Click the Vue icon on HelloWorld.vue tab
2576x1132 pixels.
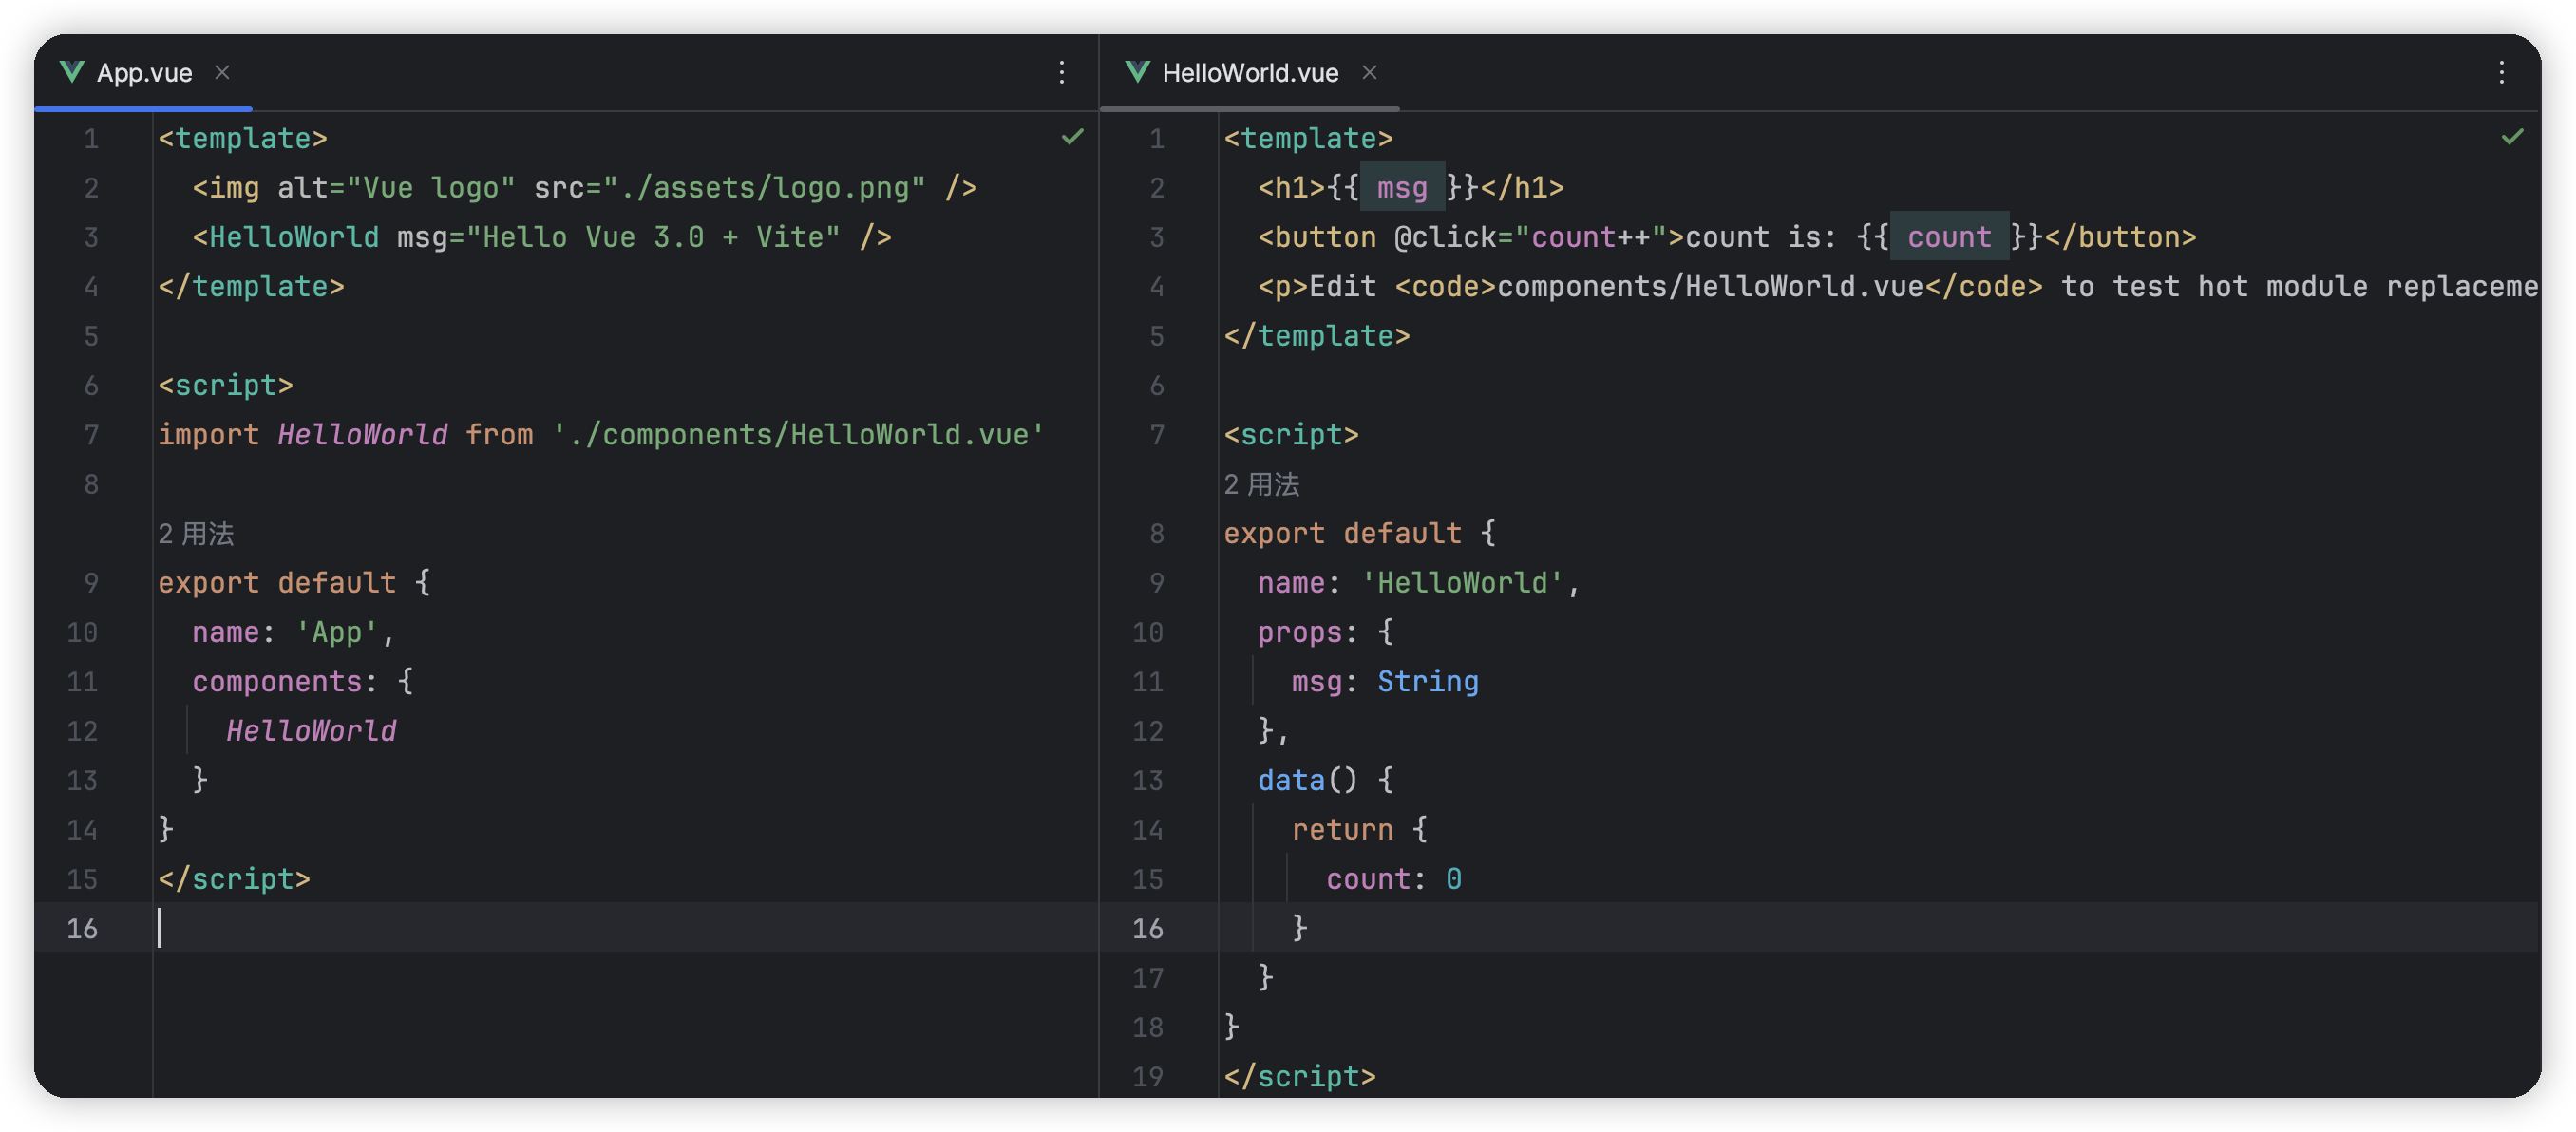pyautogui.click(x=1137, y=72)
